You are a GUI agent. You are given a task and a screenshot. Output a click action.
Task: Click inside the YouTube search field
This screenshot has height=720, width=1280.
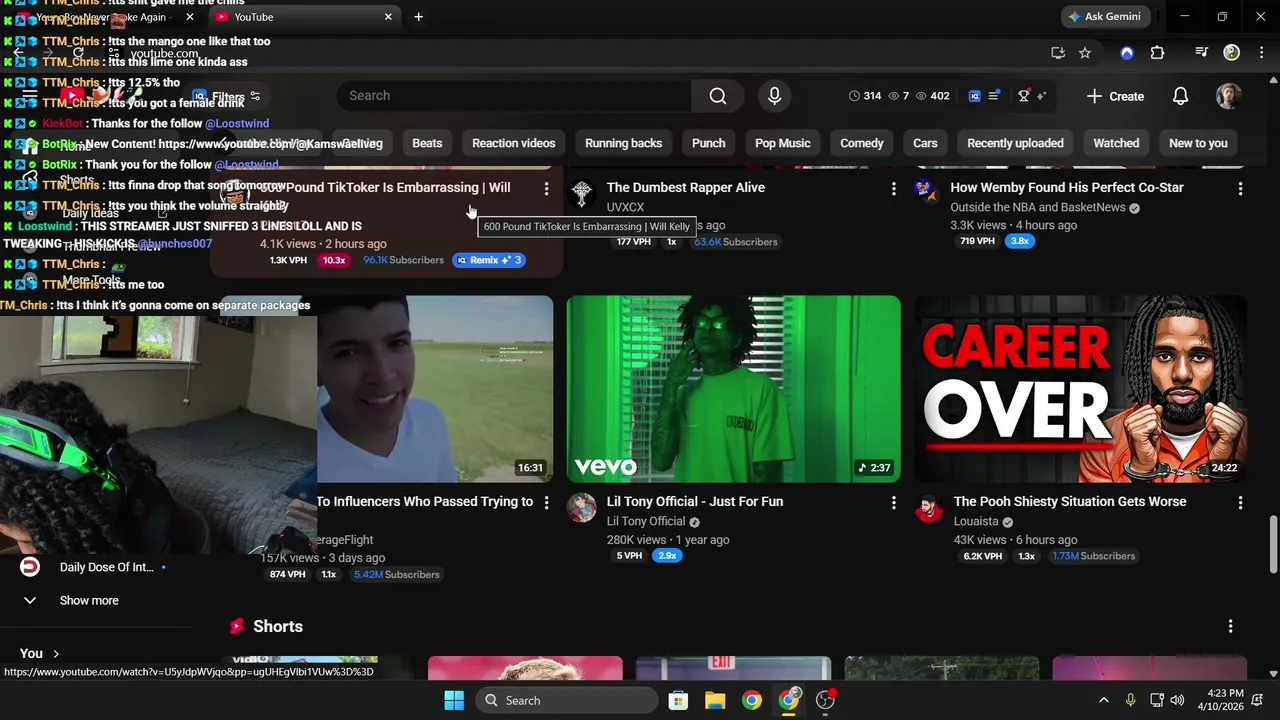(x=514, y=96)
